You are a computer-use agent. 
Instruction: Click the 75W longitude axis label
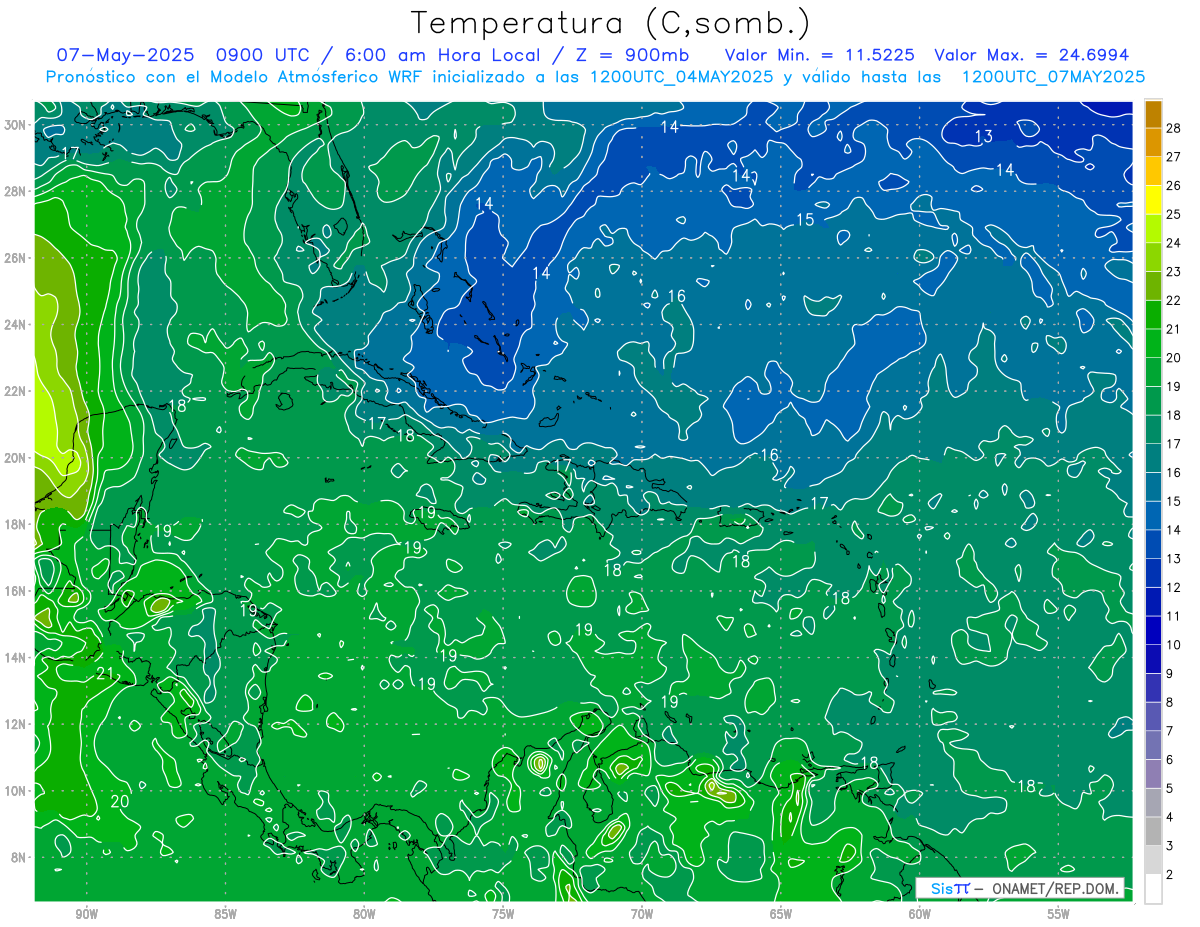click(x=503, y=914)
